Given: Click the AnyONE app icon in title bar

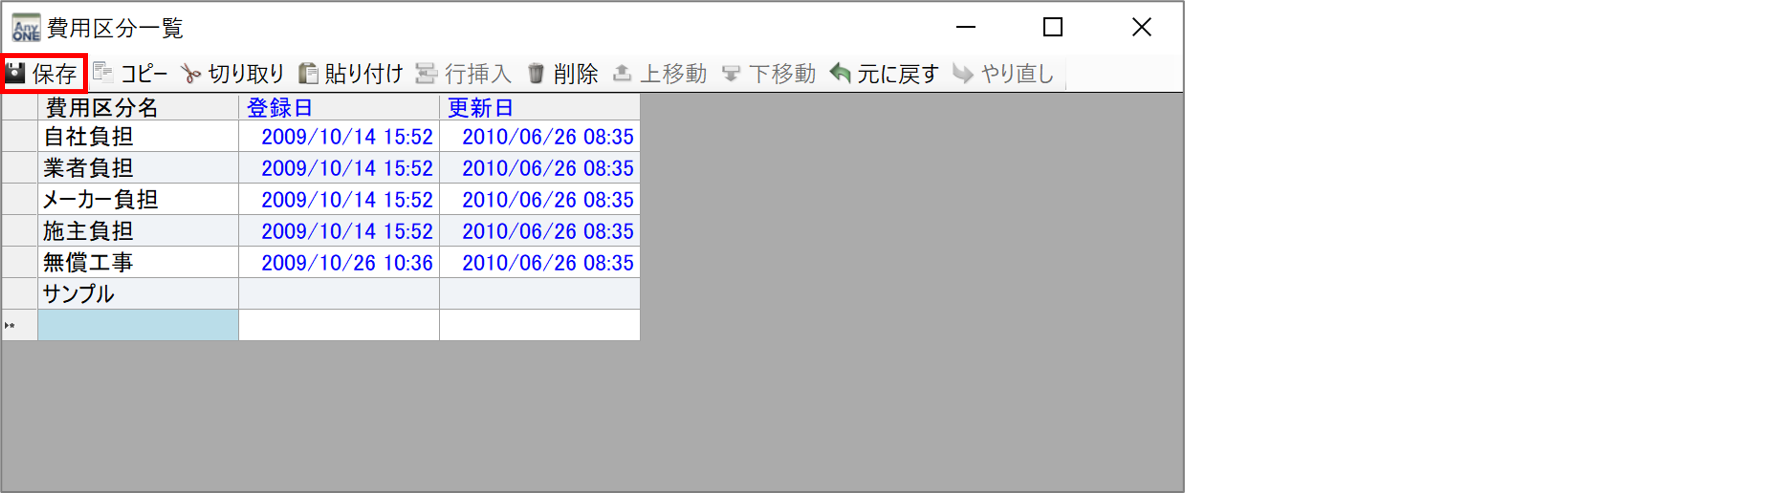Looking at the screenshot, I should [x=26, y=27].
